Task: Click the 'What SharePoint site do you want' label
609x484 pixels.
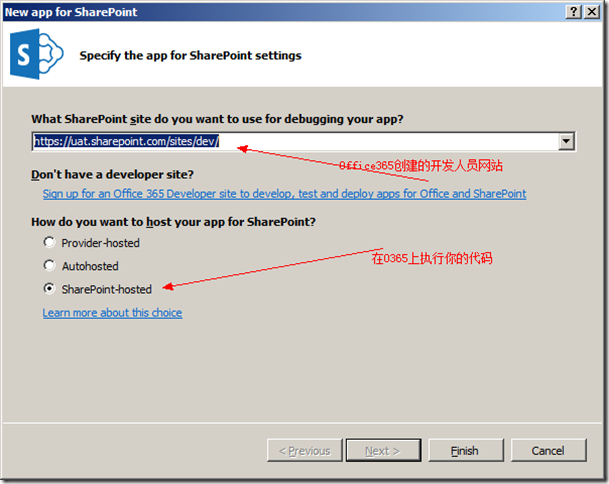Action: pos(217,119)
